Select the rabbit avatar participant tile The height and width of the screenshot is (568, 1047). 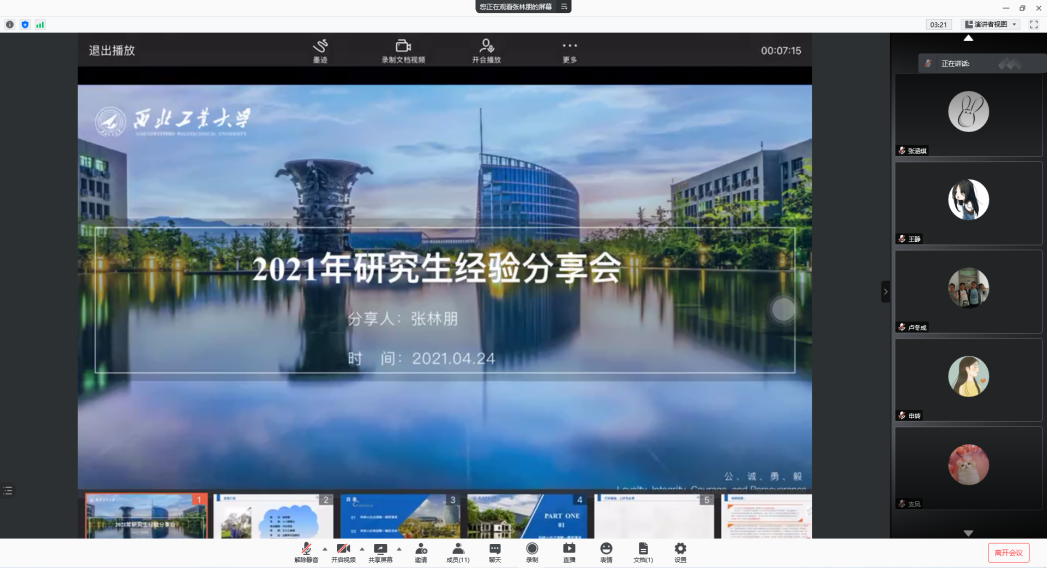point(968,115)
